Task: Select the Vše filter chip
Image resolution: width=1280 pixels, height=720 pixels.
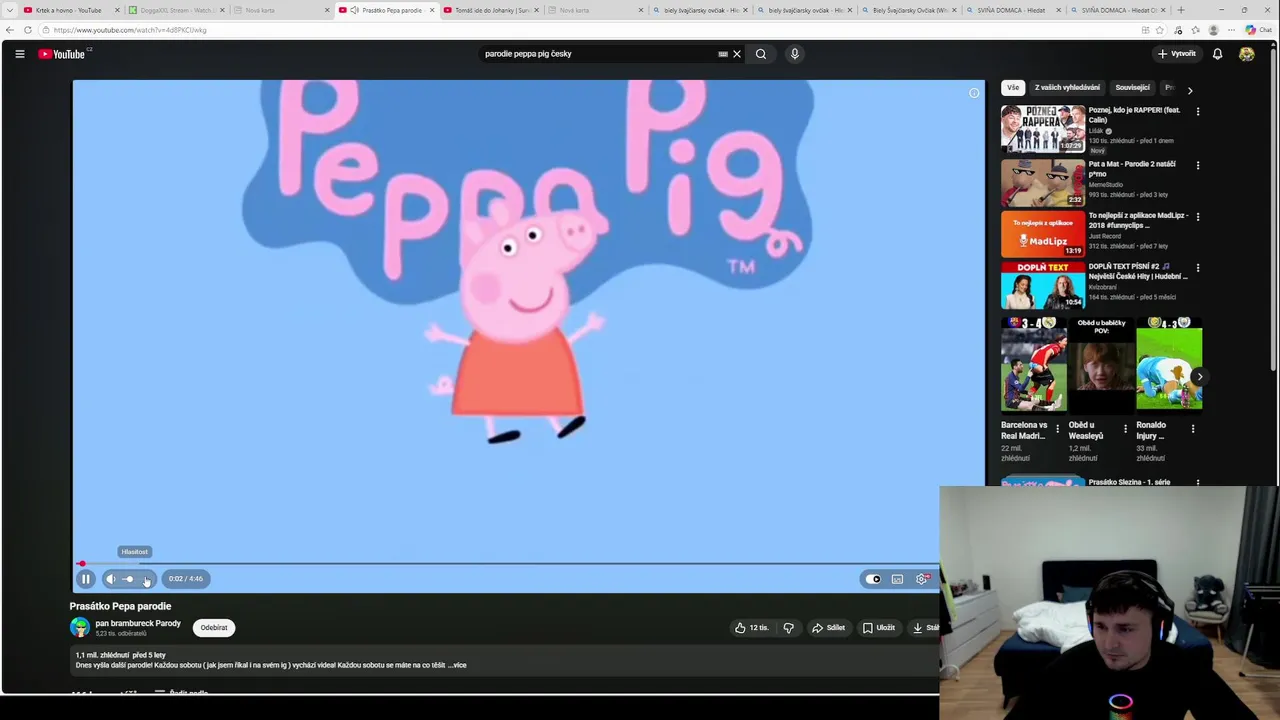Action: 1013,88
